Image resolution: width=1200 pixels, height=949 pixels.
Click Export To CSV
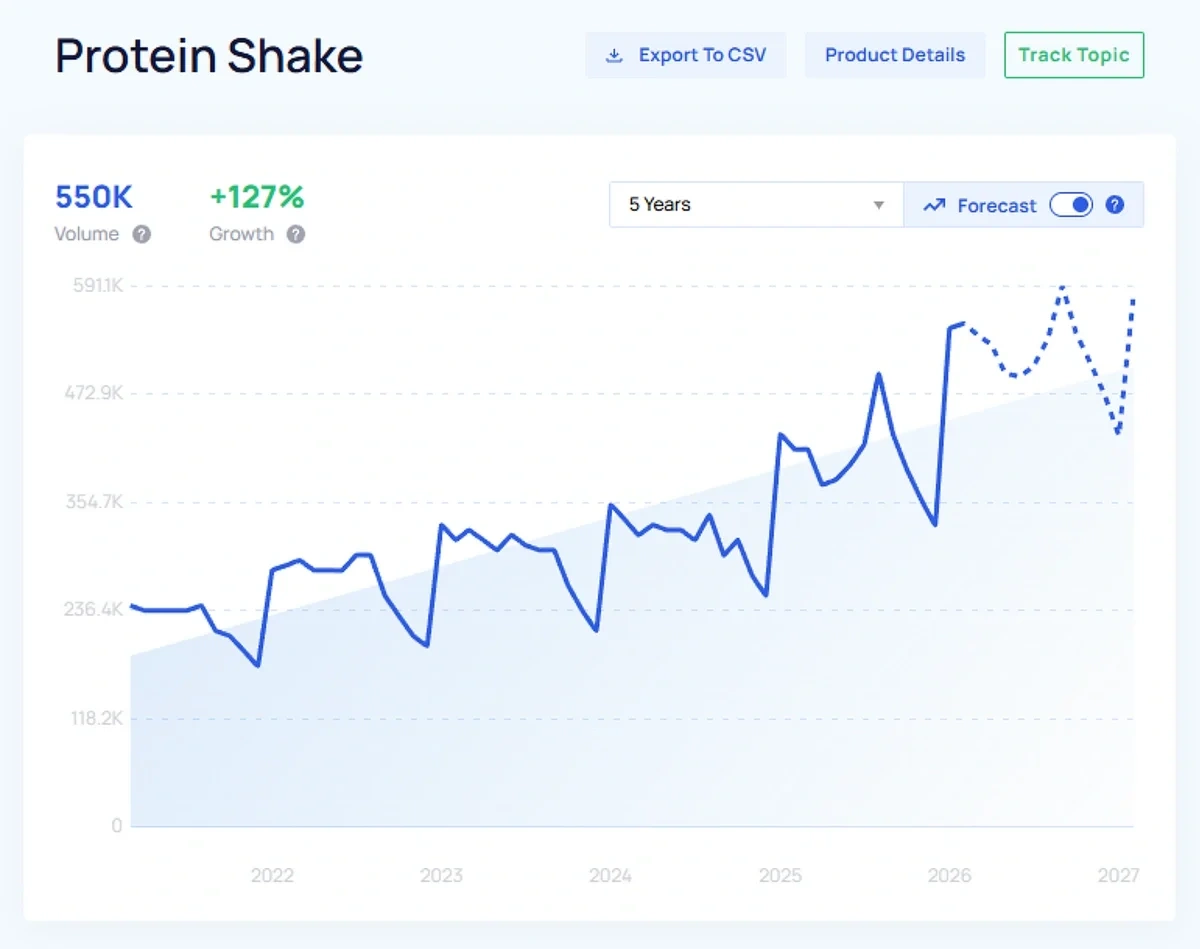(686, 55)
